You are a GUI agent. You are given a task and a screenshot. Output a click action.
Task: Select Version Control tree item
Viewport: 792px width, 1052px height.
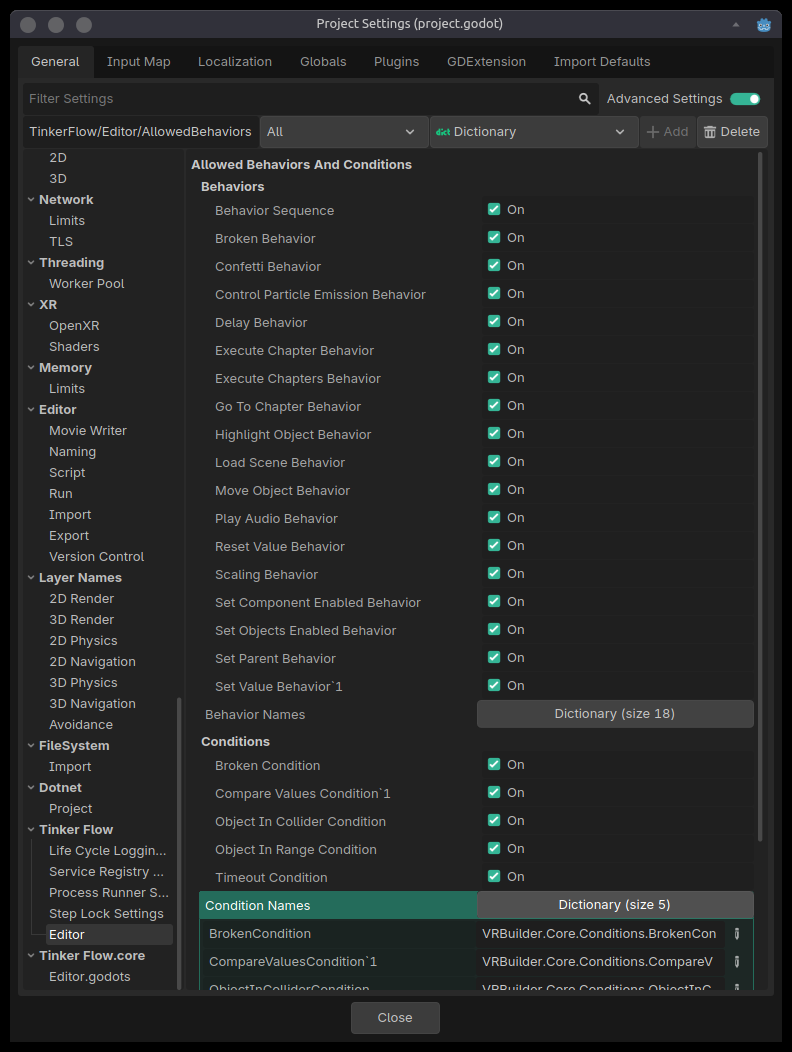pos(97,557)
